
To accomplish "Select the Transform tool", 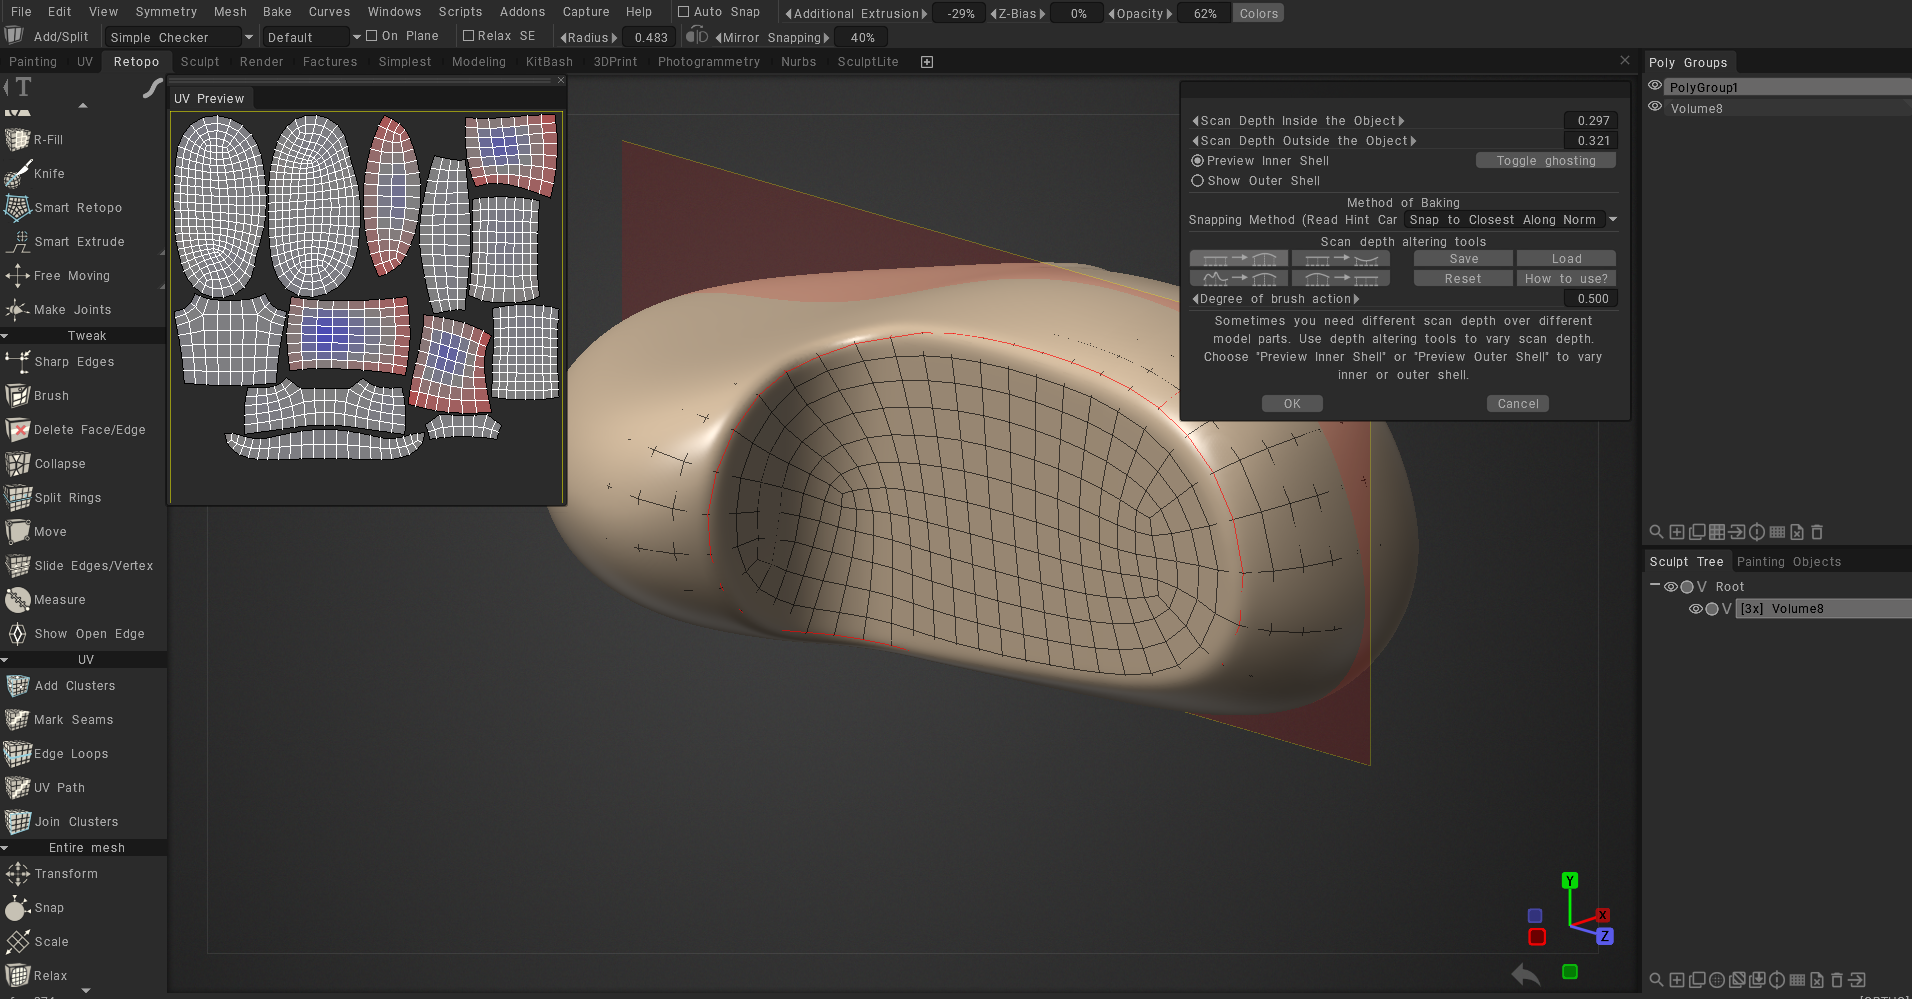I will [x=66, y=874].
